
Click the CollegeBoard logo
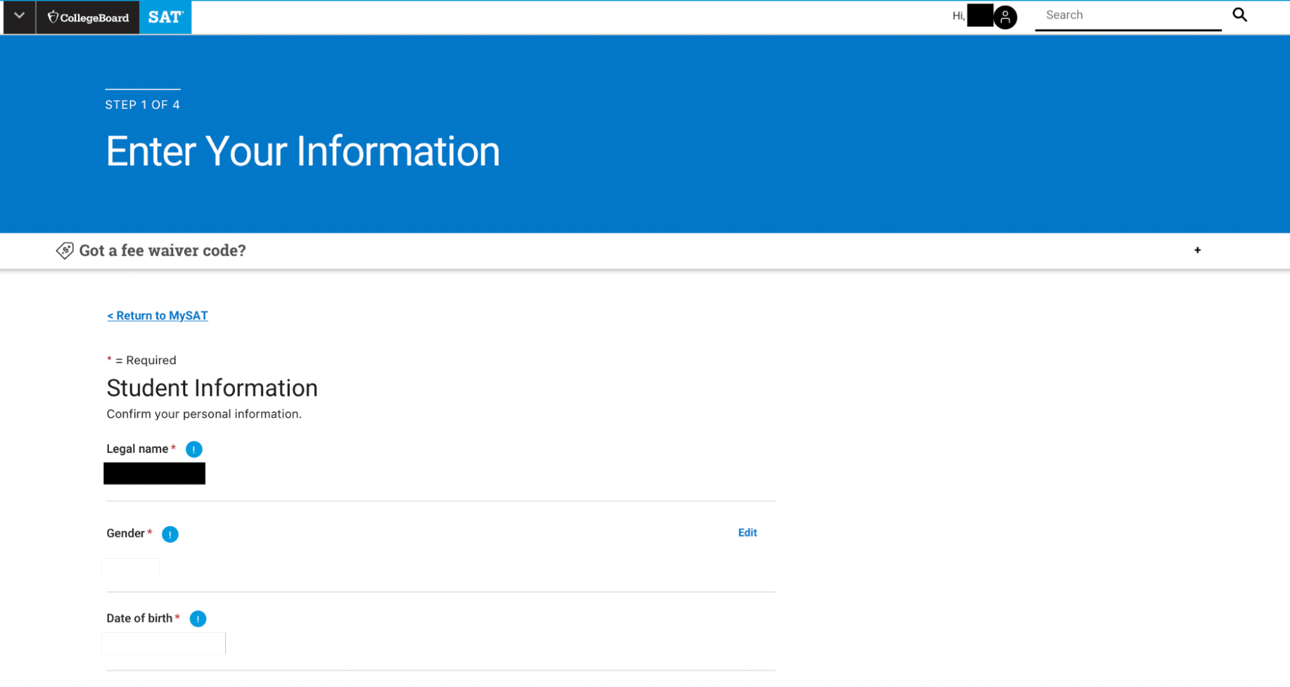pyautogui.click(x=88, y=17)
